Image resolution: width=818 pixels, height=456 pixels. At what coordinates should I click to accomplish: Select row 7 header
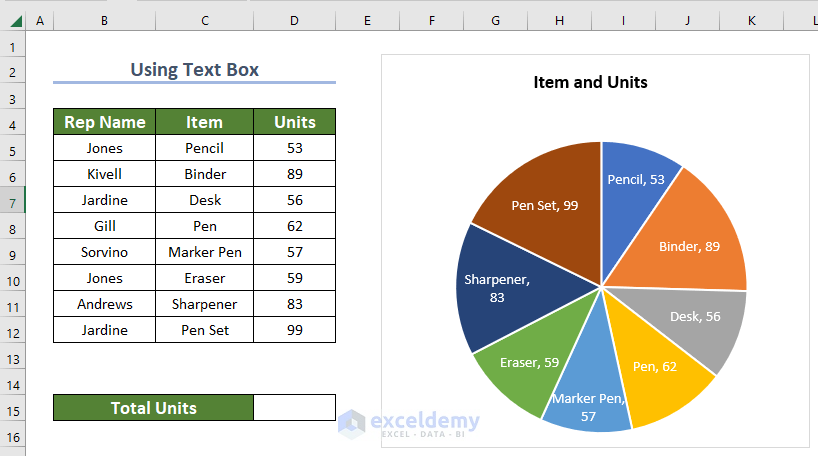[13, 200]
